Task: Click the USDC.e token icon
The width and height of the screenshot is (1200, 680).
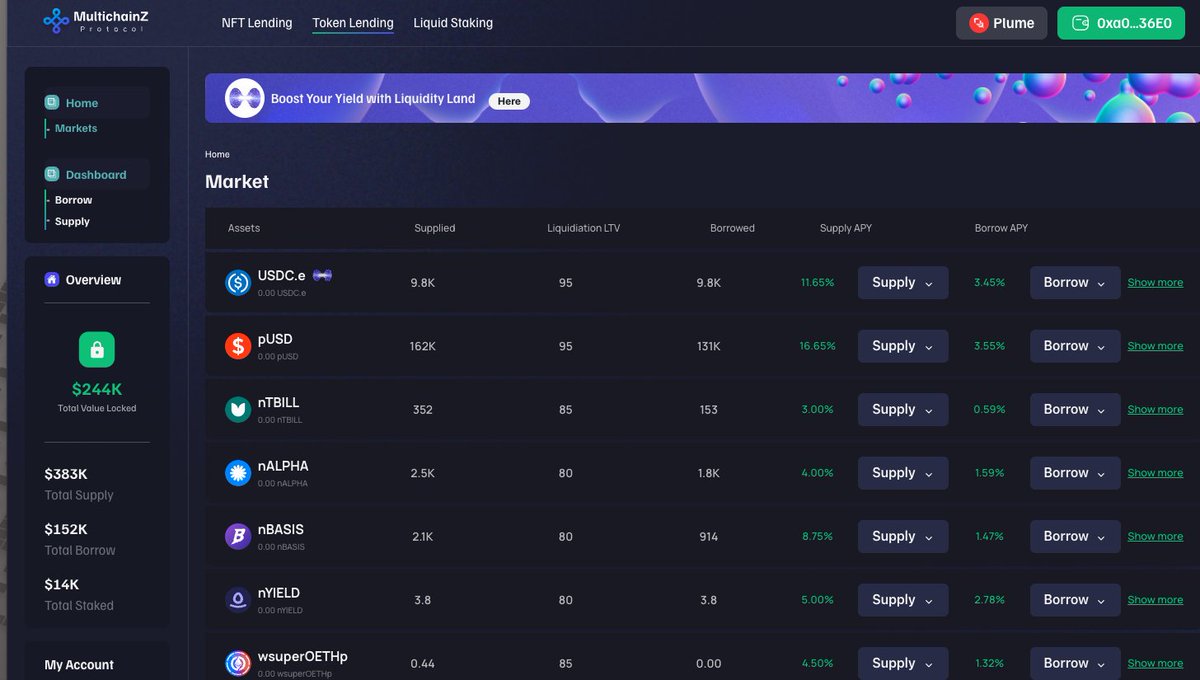Action: (238, 283)
